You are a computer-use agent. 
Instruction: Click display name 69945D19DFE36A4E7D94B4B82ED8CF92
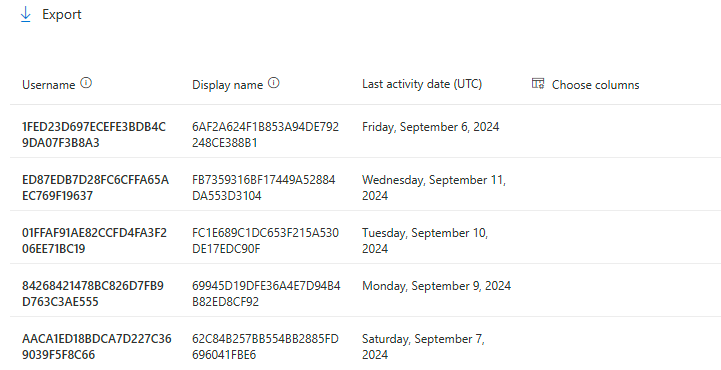coord(266,293)
